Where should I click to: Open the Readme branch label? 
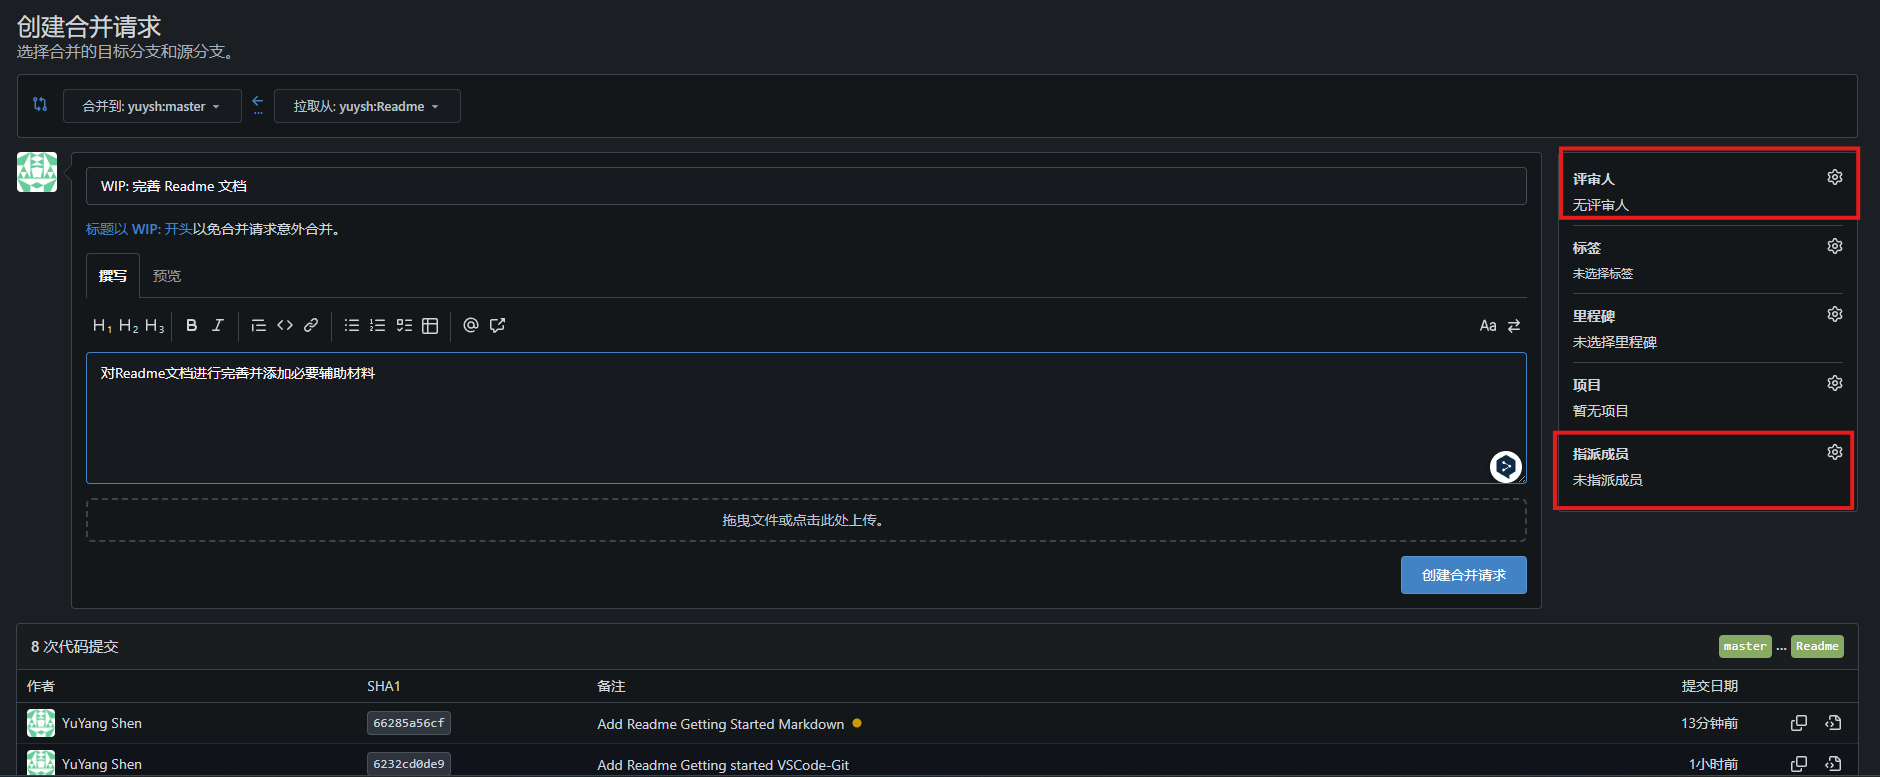click(1817, 646)
